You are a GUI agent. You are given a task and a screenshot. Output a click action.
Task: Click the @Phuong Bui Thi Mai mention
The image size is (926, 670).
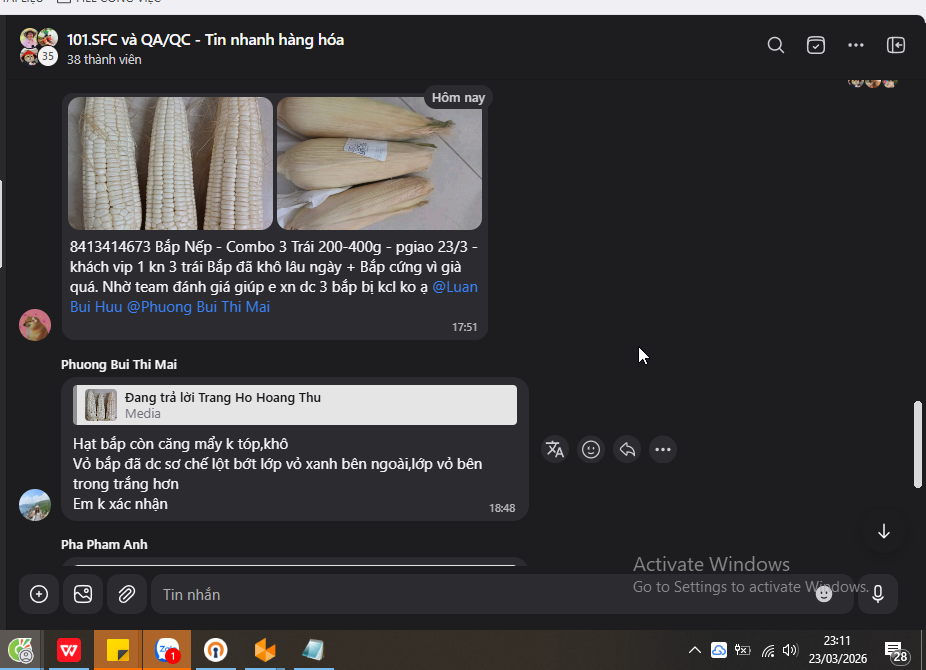tap(198, 307)
